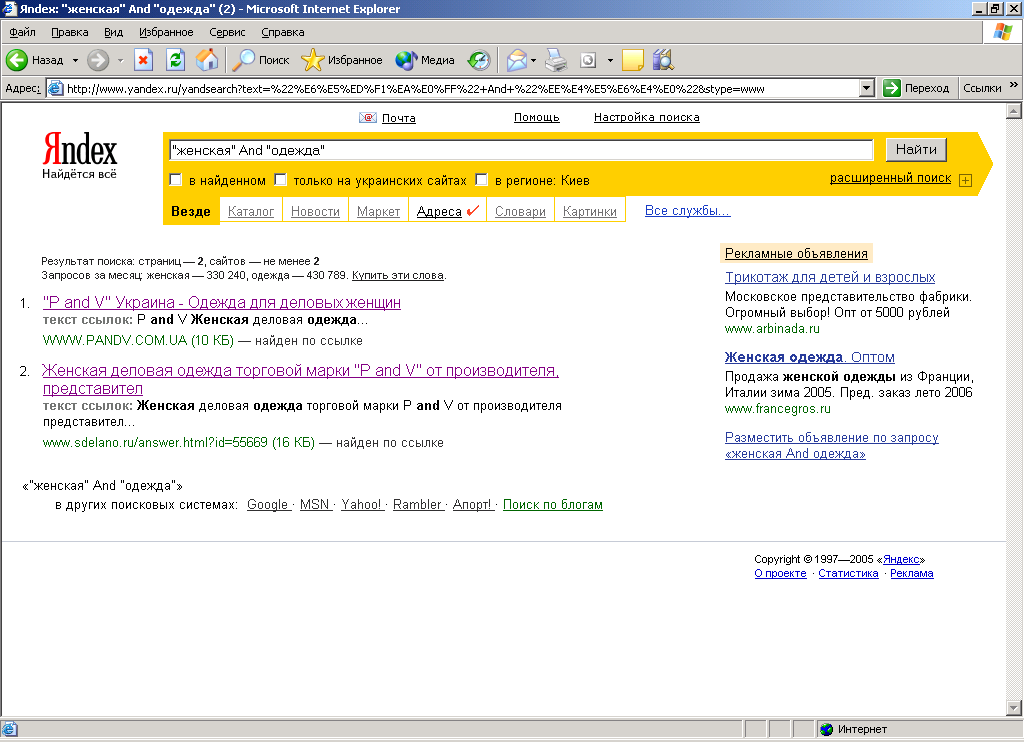Open the Файл menu
Viewport: 1024px width, 742px height.
point(22,32)
